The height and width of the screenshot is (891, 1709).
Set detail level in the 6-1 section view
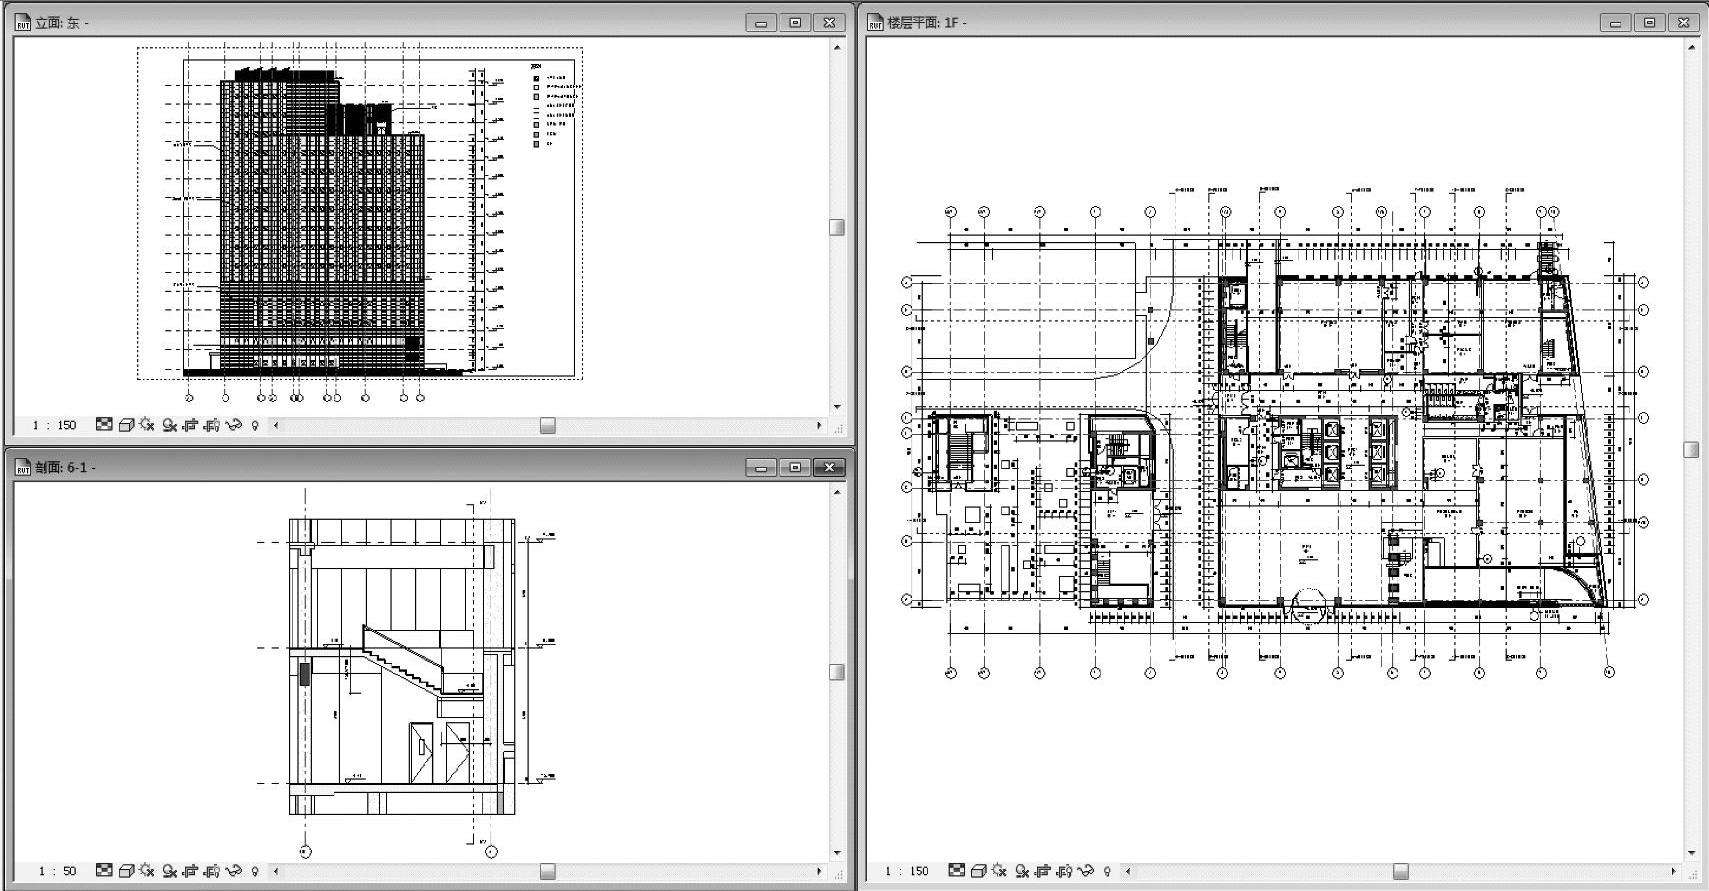click(x=104, y=871)
